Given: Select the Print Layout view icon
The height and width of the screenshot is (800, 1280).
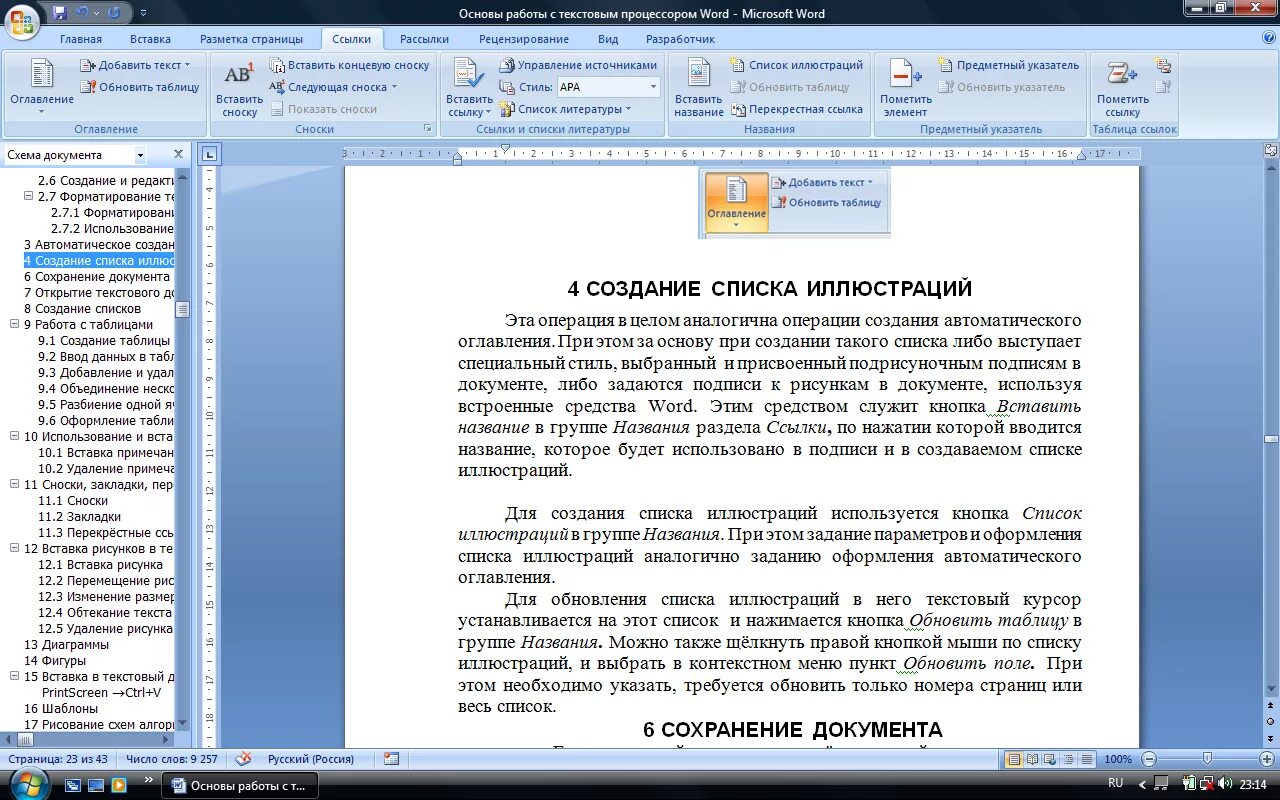Looking at the screenshot, I should (1015, 759).
